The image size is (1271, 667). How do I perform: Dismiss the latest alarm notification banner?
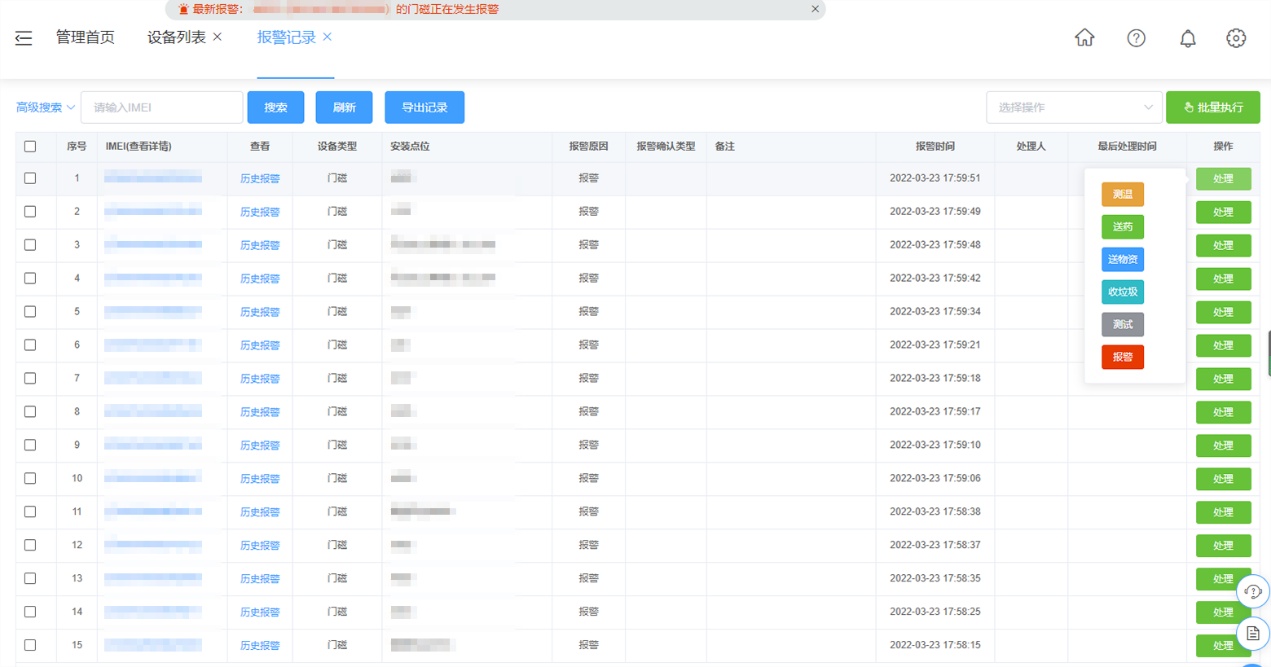click(x=815, y=9)
